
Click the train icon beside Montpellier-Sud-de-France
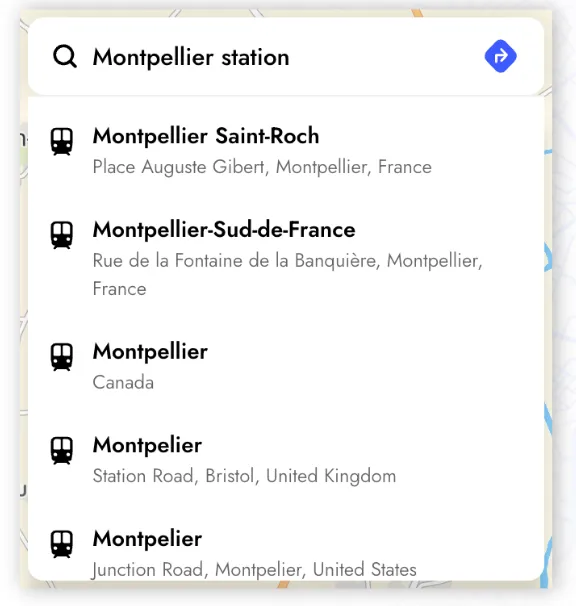[x=62, y=235]
